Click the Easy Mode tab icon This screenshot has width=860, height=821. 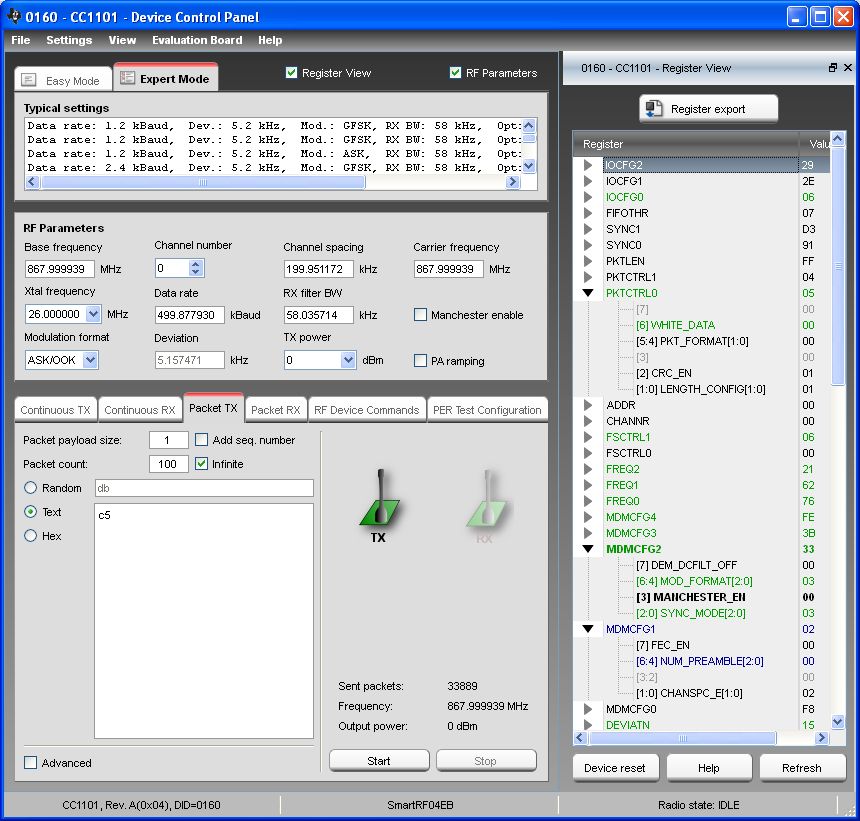click(29, 80)
